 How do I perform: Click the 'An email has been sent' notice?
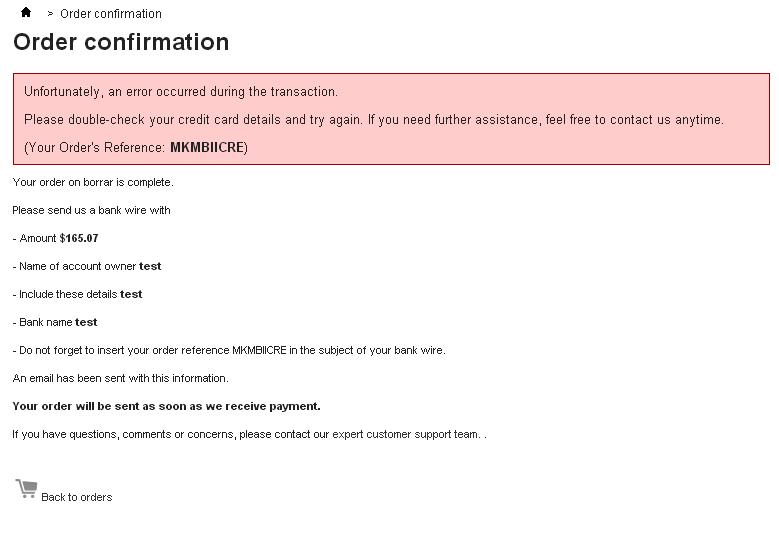pyautogui.click(x=120, y=379)
